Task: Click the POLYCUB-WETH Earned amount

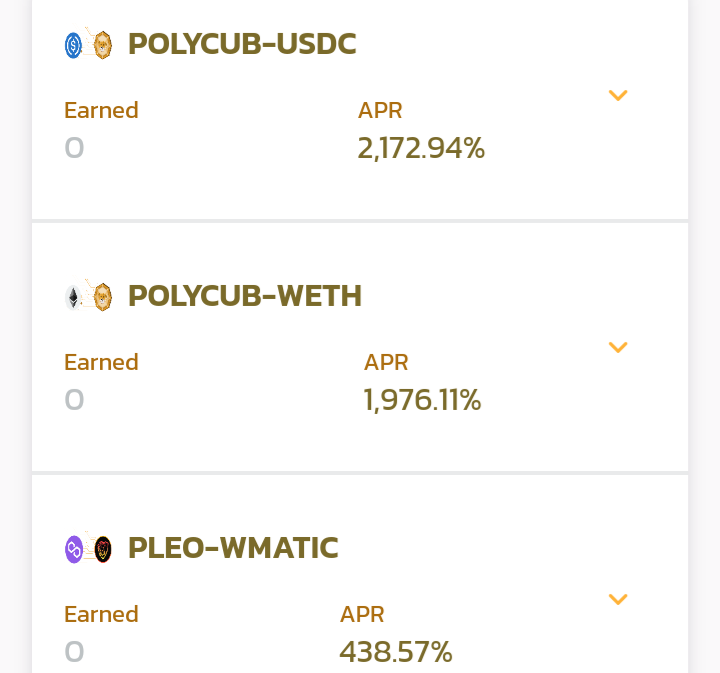Action: coord(74,400)
